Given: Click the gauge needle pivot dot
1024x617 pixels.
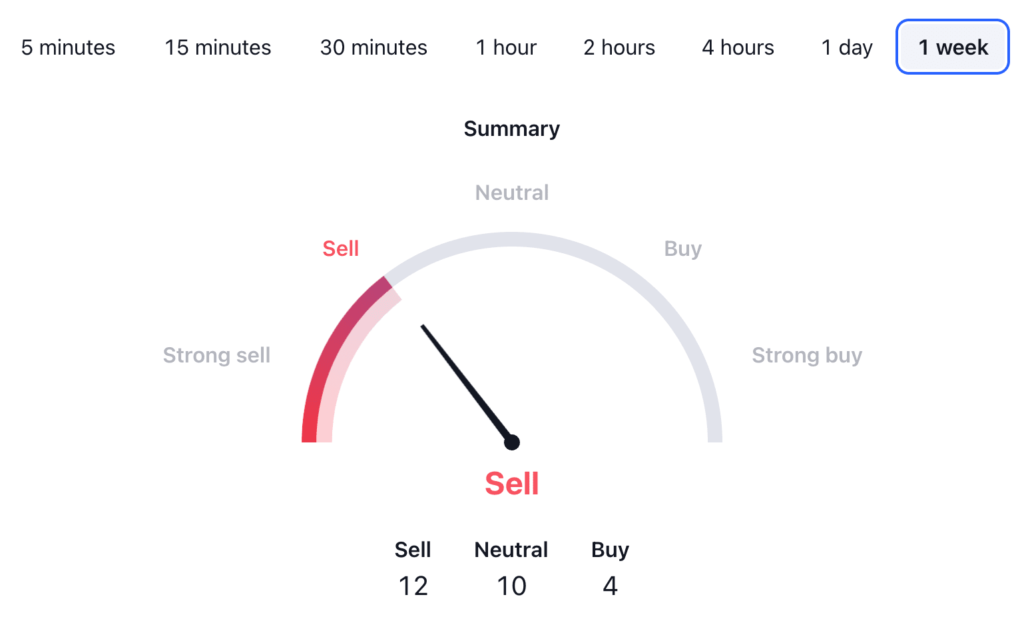Looking at the screenshot, I should [x=511, y=442].
